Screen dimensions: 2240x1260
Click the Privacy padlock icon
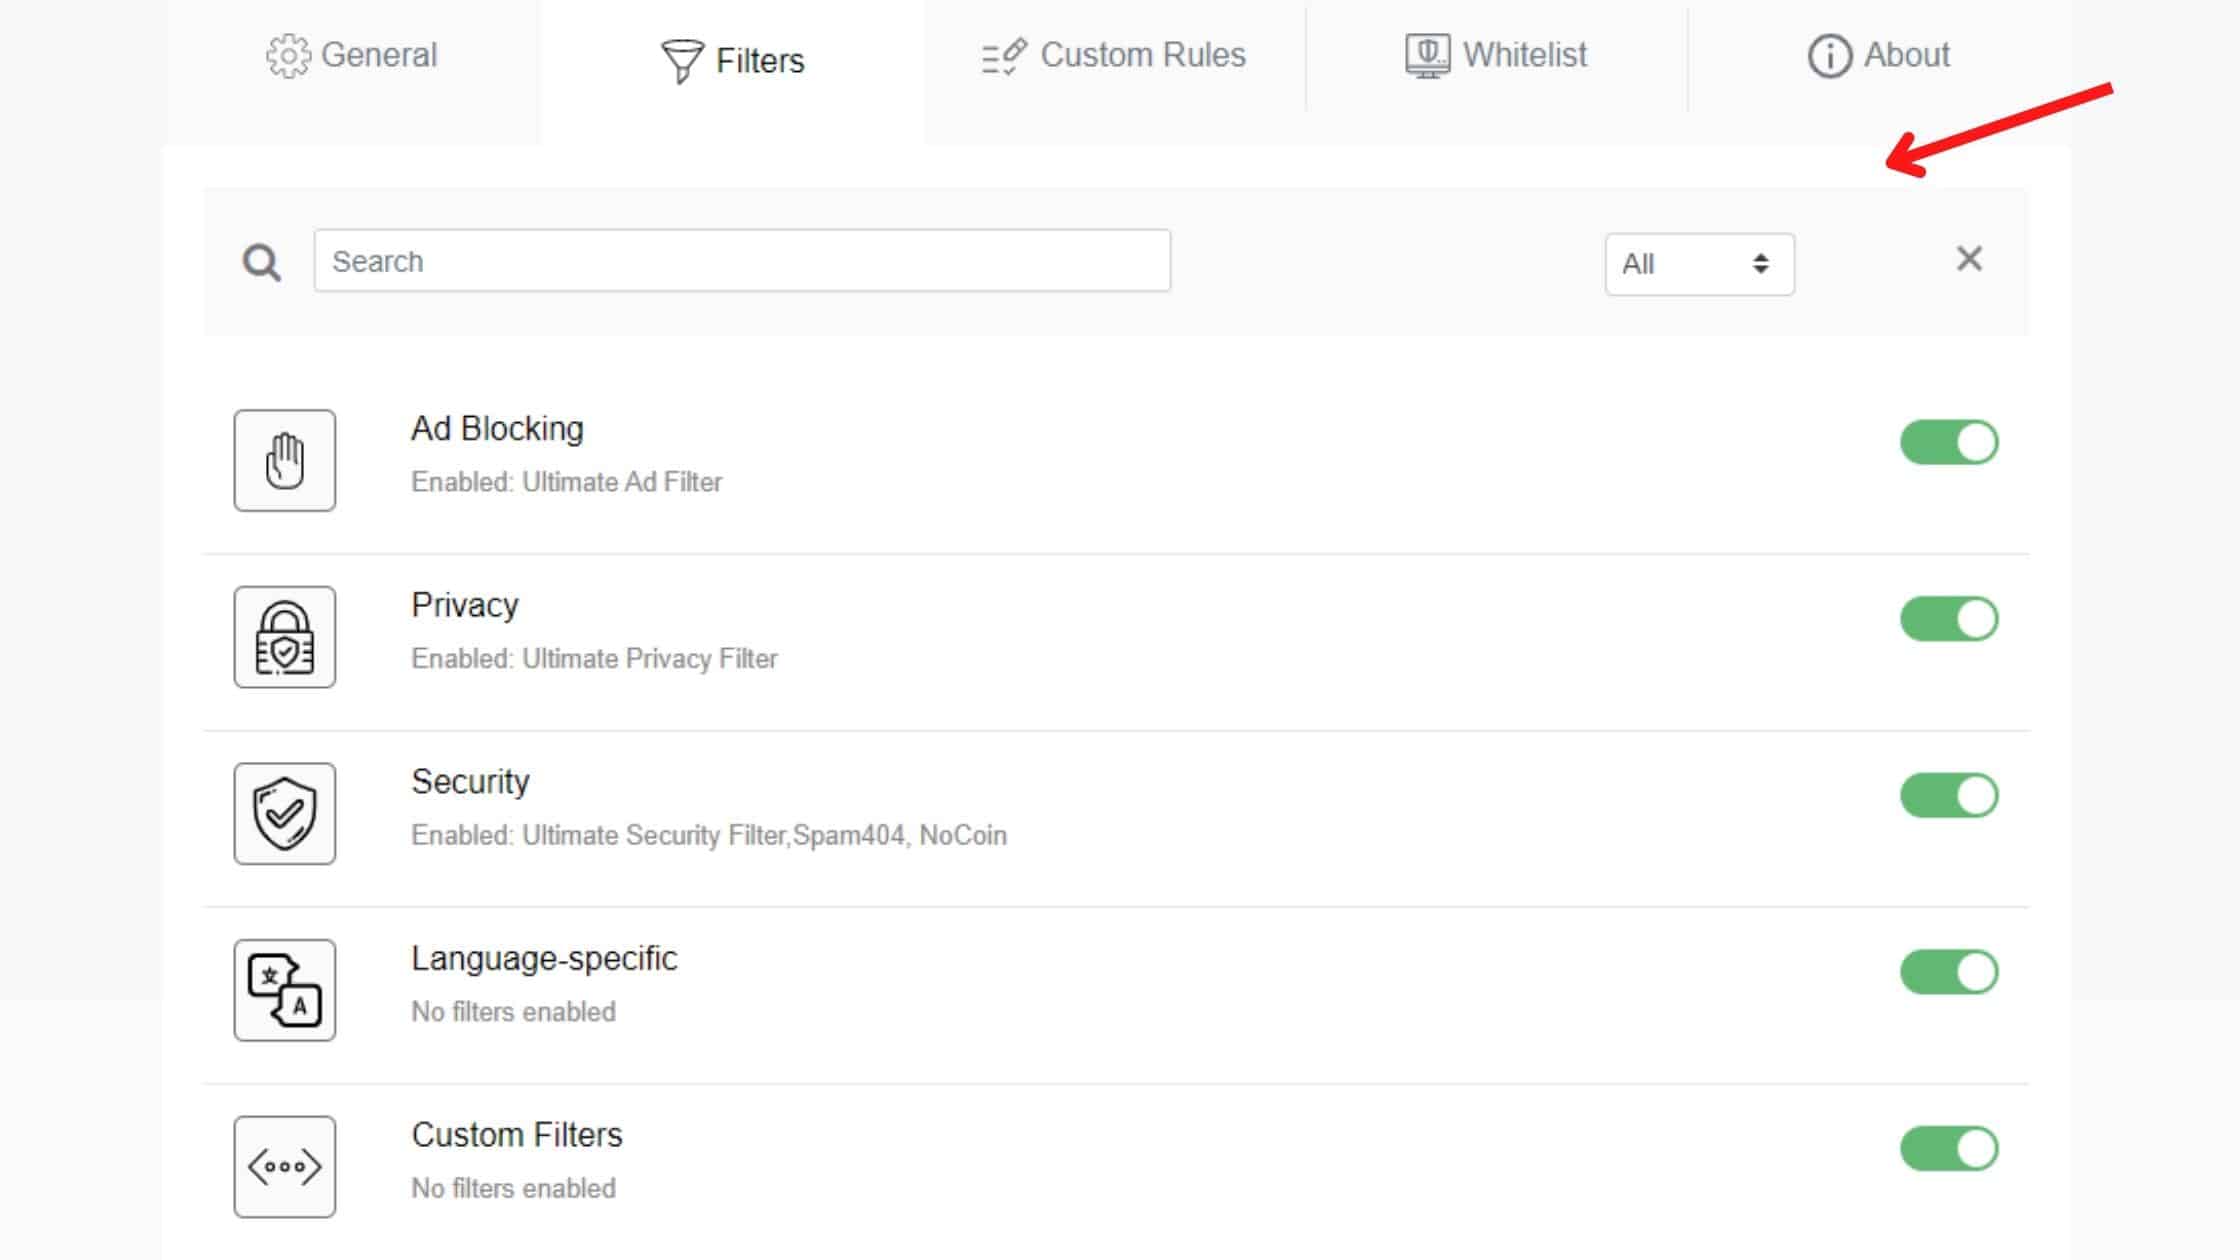pos(285,637)
